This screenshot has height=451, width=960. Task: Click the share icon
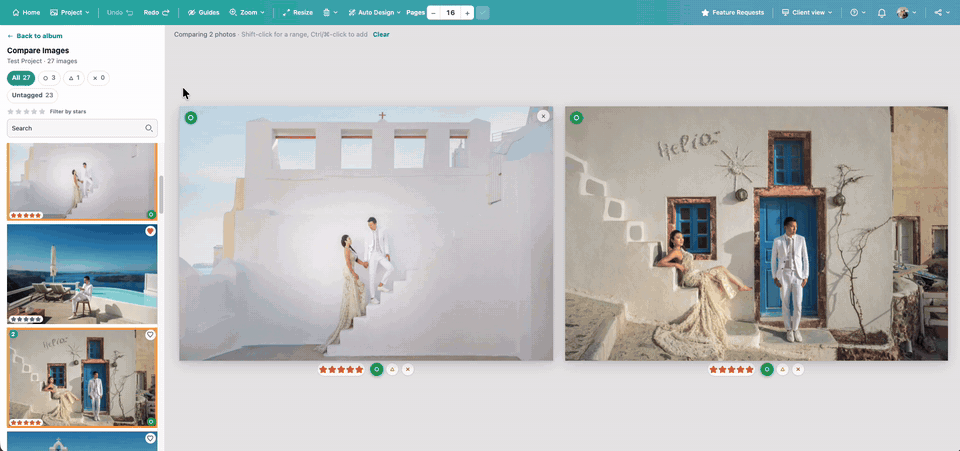[x=938, y=12]
